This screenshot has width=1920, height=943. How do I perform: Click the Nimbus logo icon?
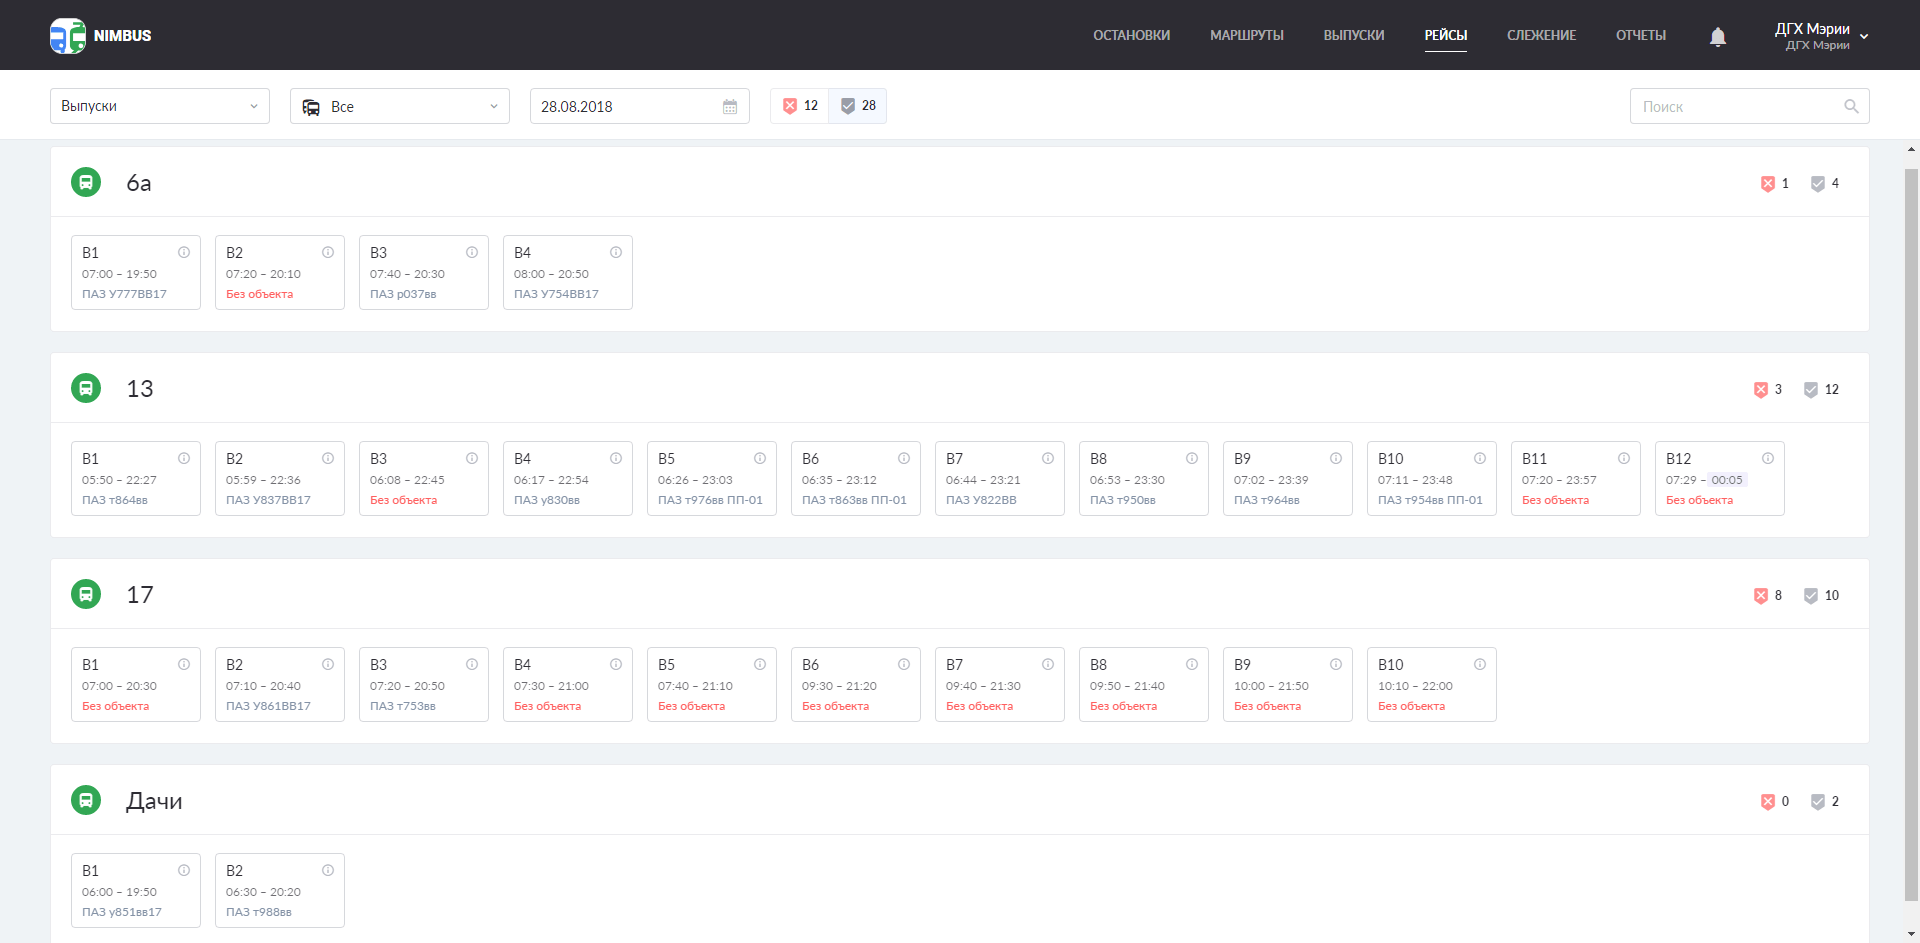tap(68, 36)
